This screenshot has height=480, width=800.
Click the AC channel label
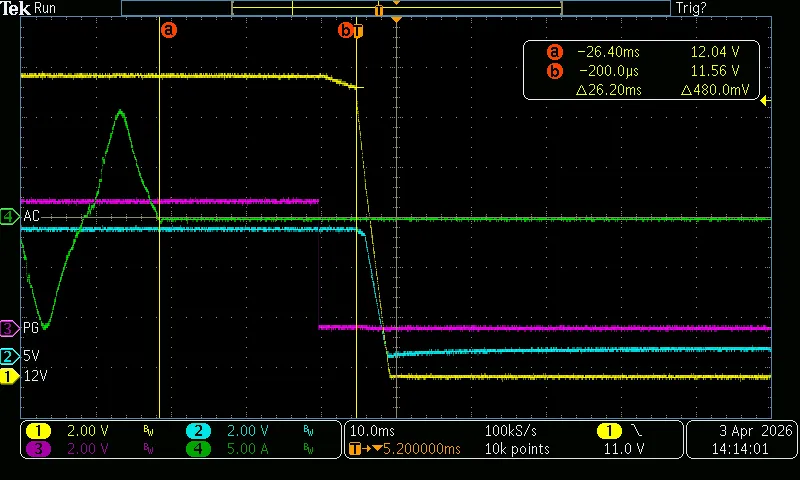(32, 216)
